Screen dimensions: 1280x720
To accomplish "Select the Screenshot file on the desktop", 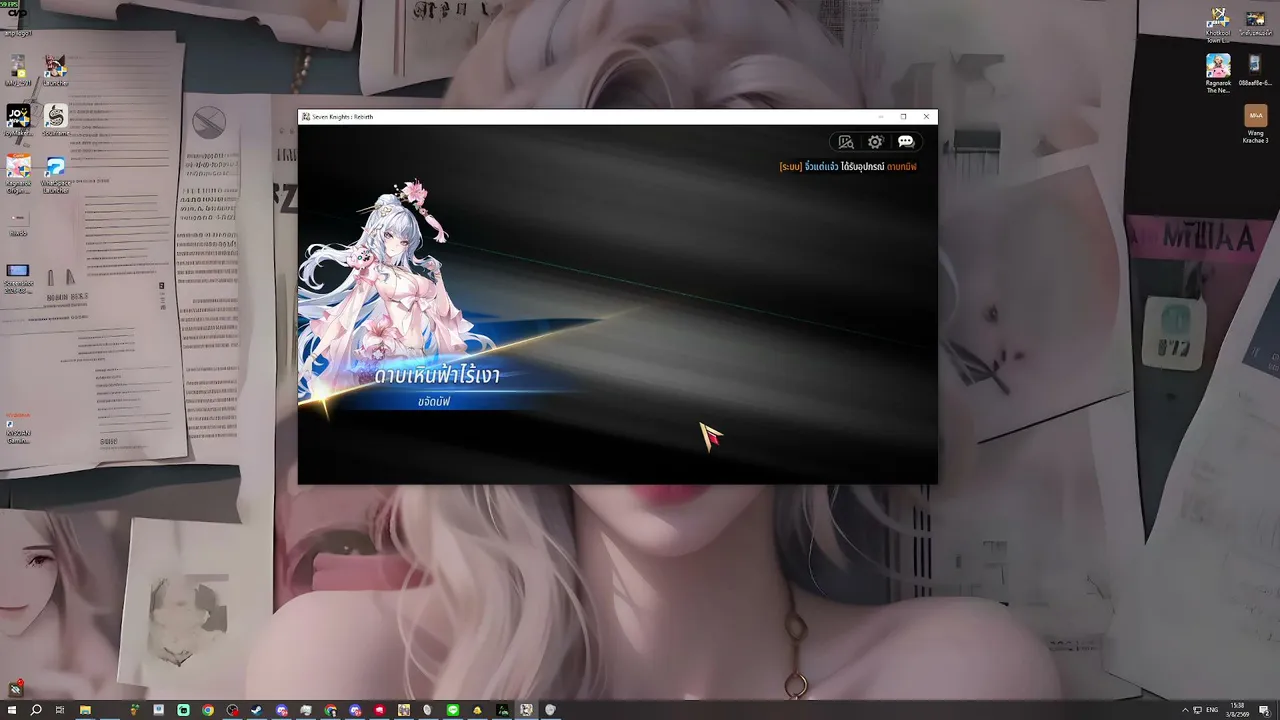I will coord(18,277).
